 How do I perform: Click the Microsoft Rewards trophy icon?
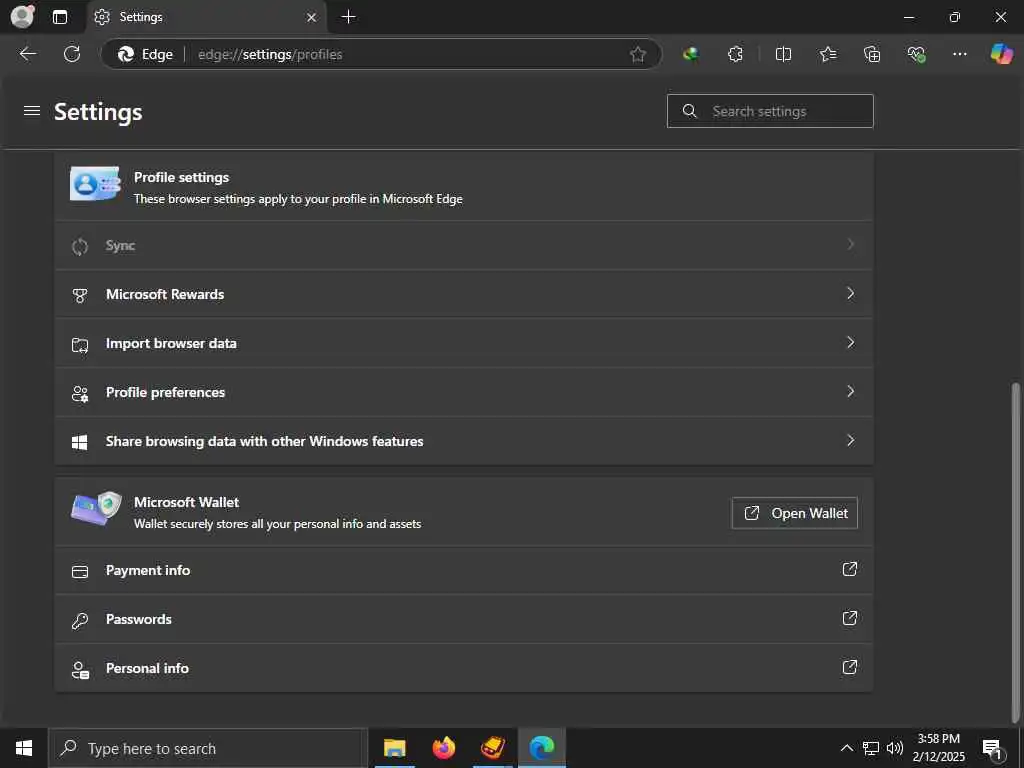80,295
